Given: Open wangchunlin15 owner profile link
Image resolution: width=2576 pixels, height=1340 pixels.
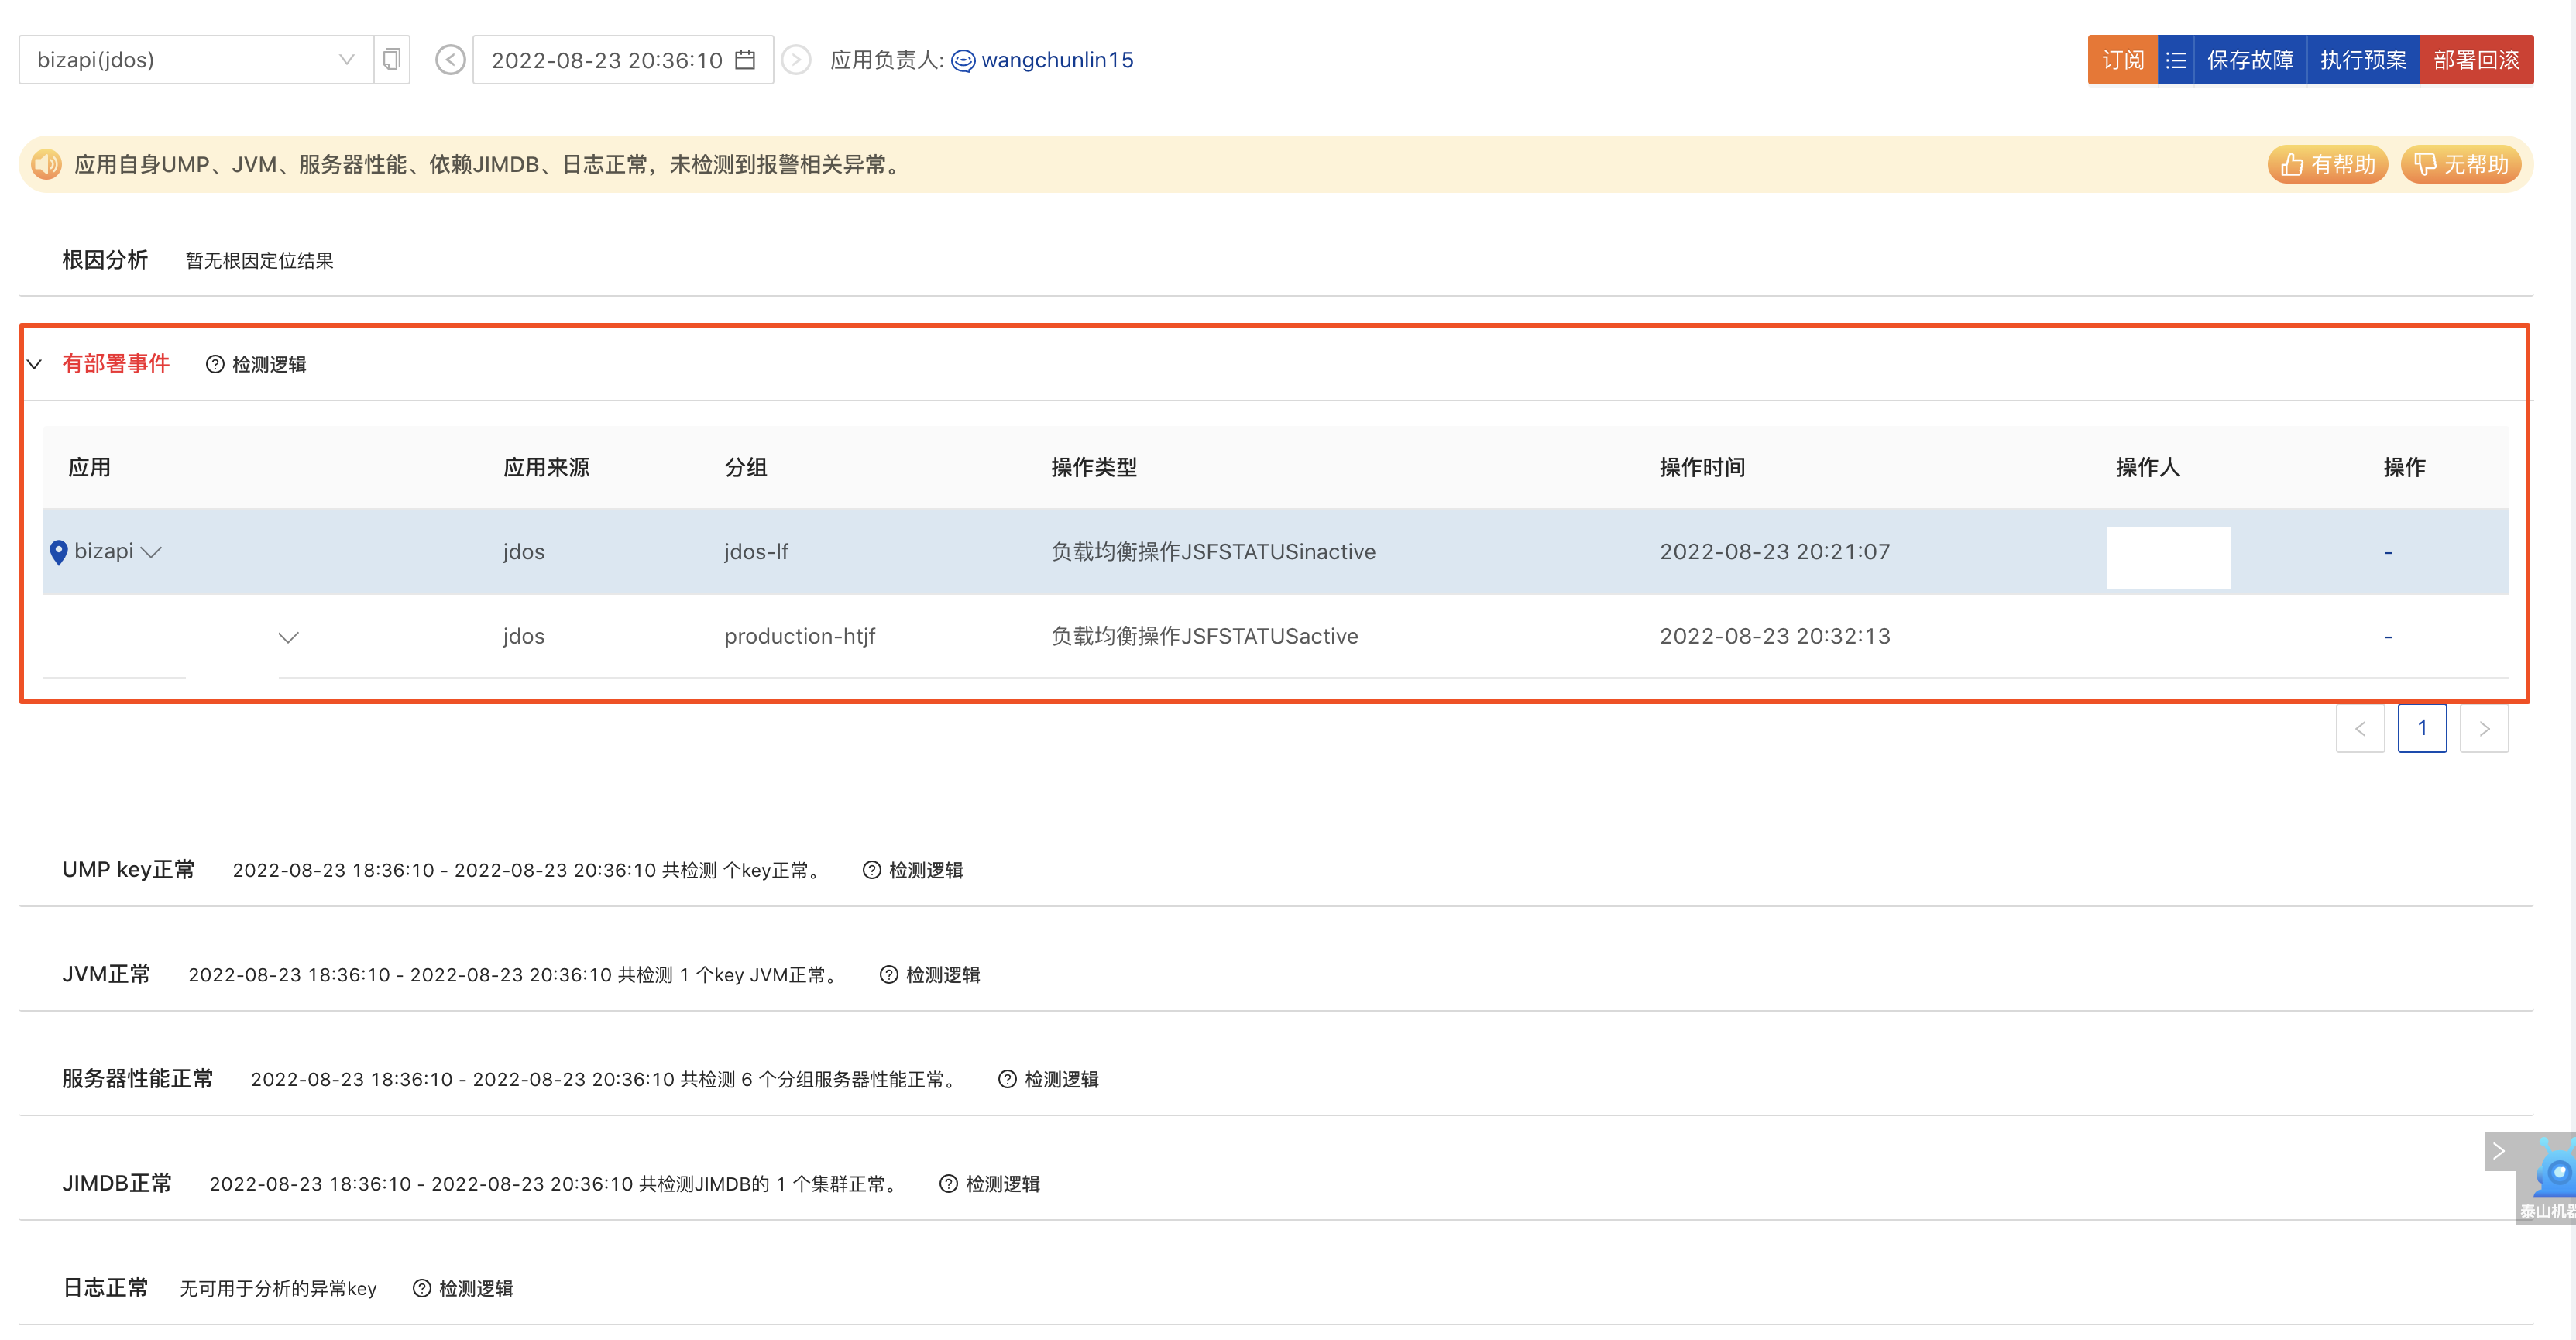Looking at the screenshot, I should 1057,60.
